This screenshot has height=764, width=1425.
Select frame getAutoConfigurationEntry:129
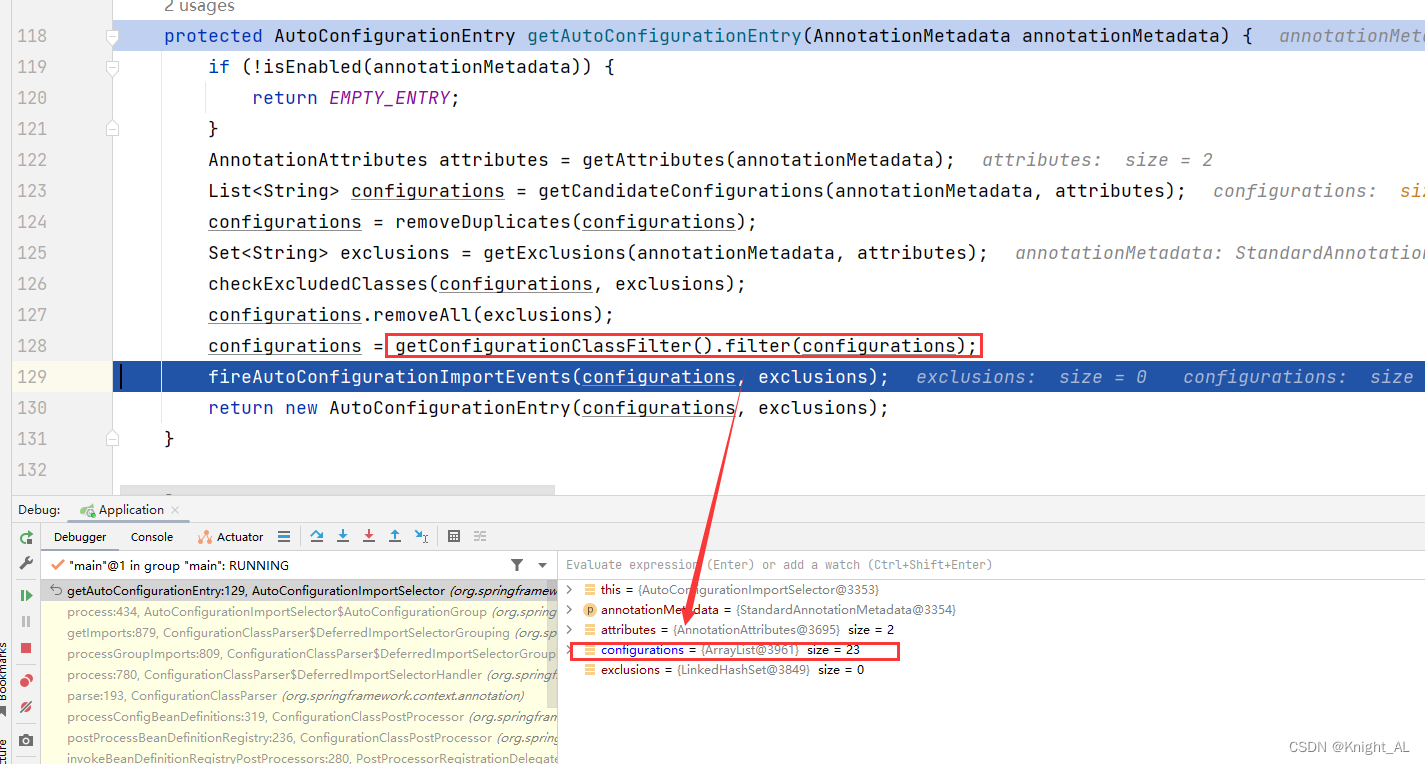(x=299, y=591)
